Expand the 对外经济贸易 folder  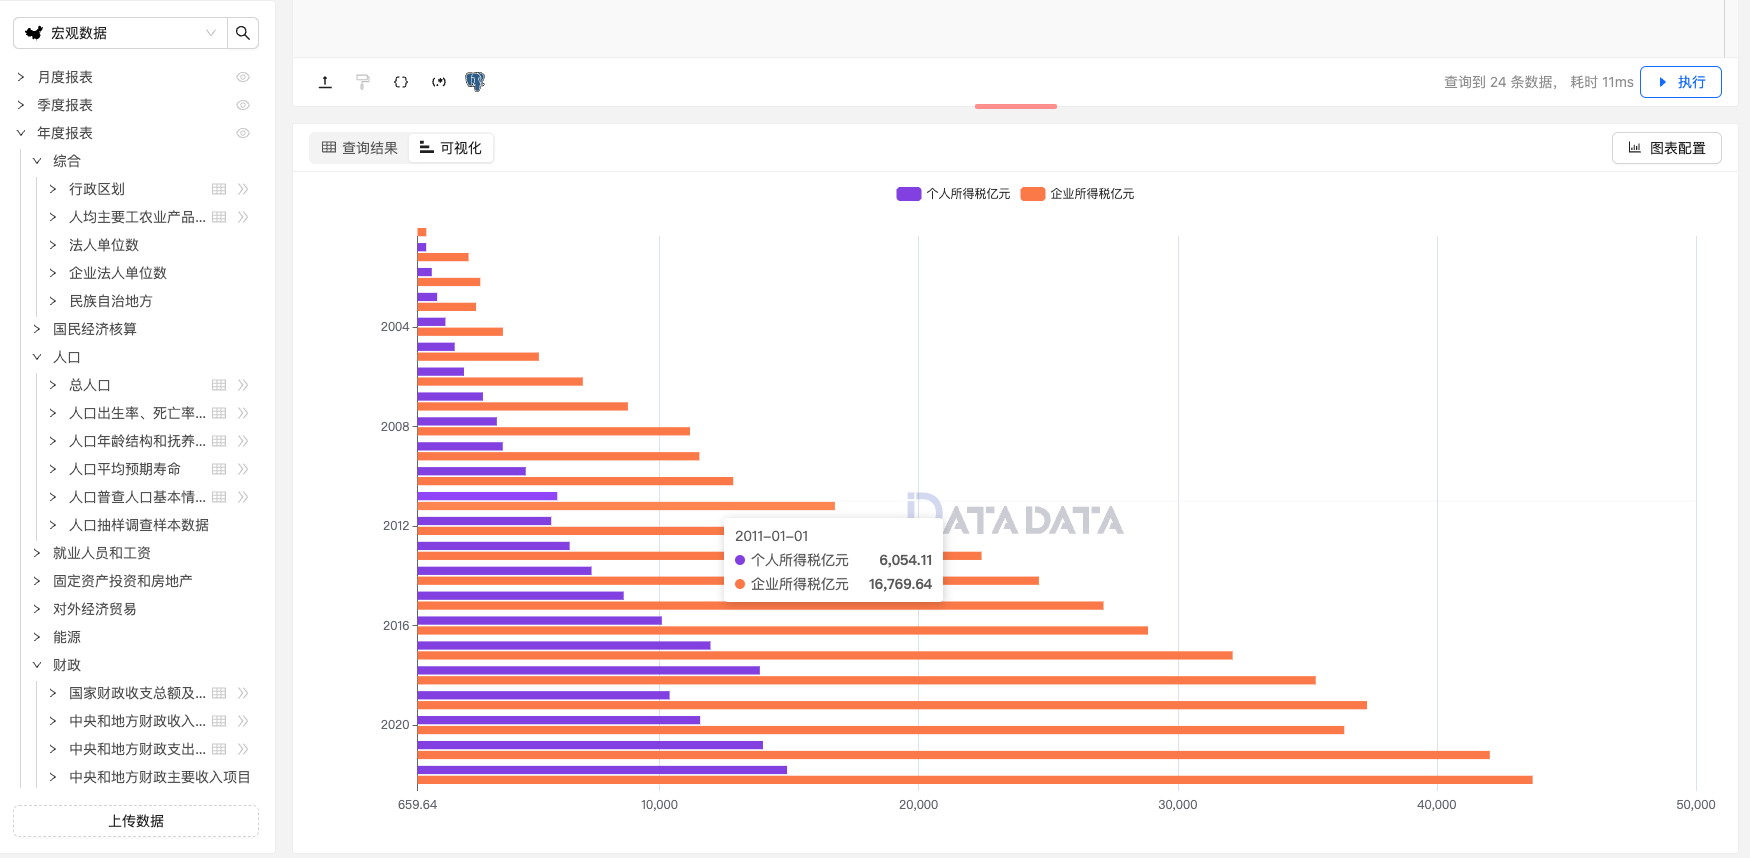click(x=37, y=609)
